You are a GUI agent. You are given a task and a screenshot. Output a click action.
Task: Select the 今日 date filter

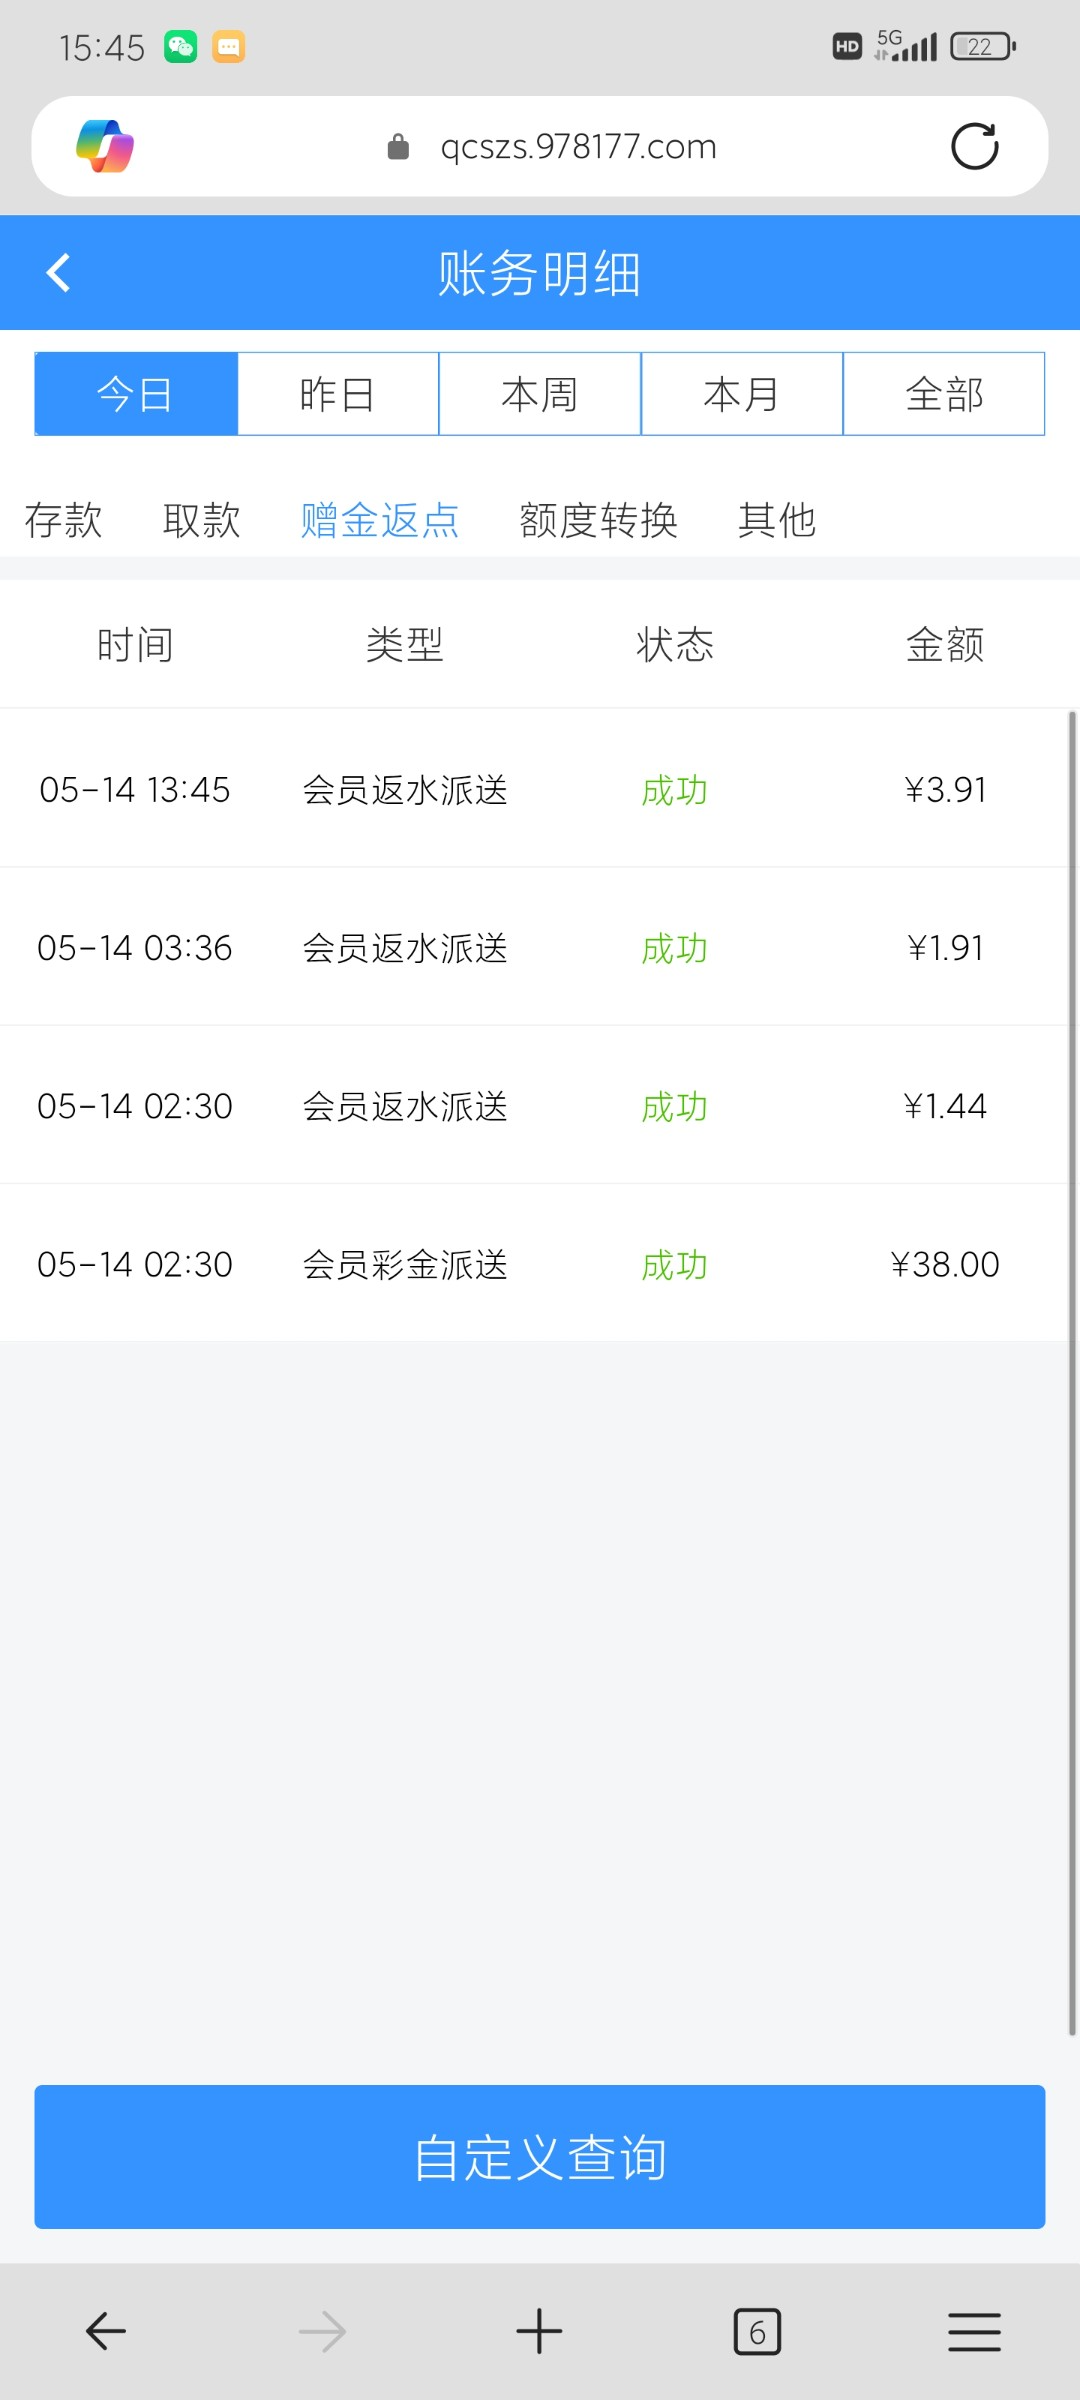click(x=136, y=394)
